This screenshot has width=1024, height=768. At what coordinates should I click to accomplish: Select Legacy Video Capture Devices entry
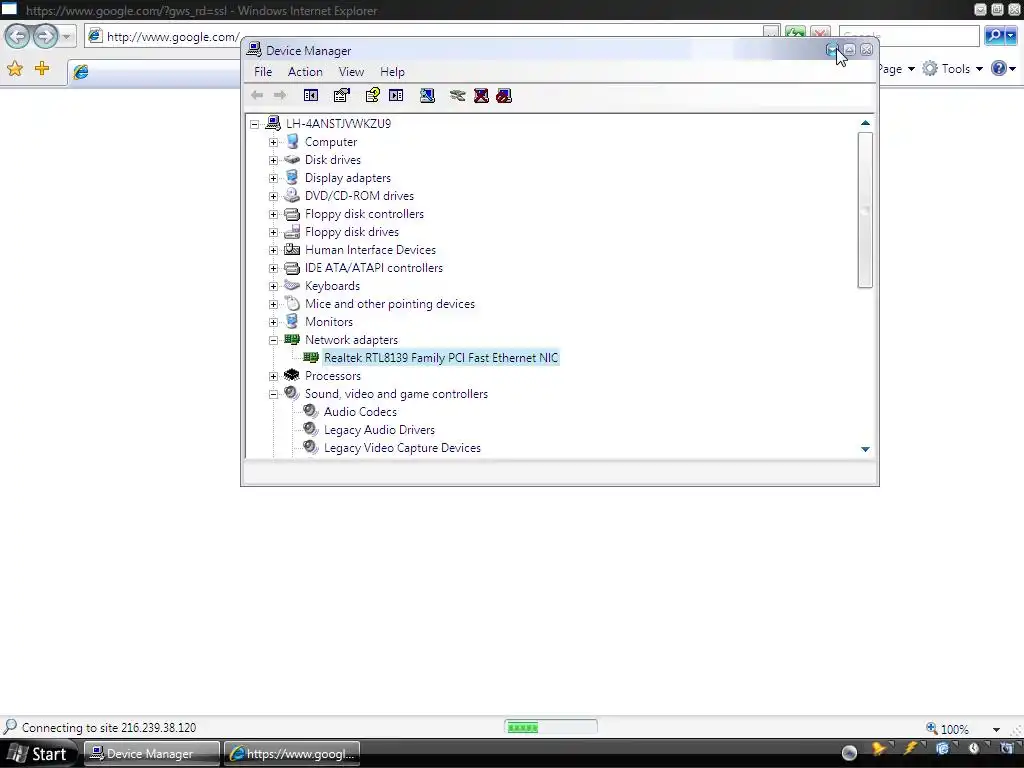[x=402, y=448]
